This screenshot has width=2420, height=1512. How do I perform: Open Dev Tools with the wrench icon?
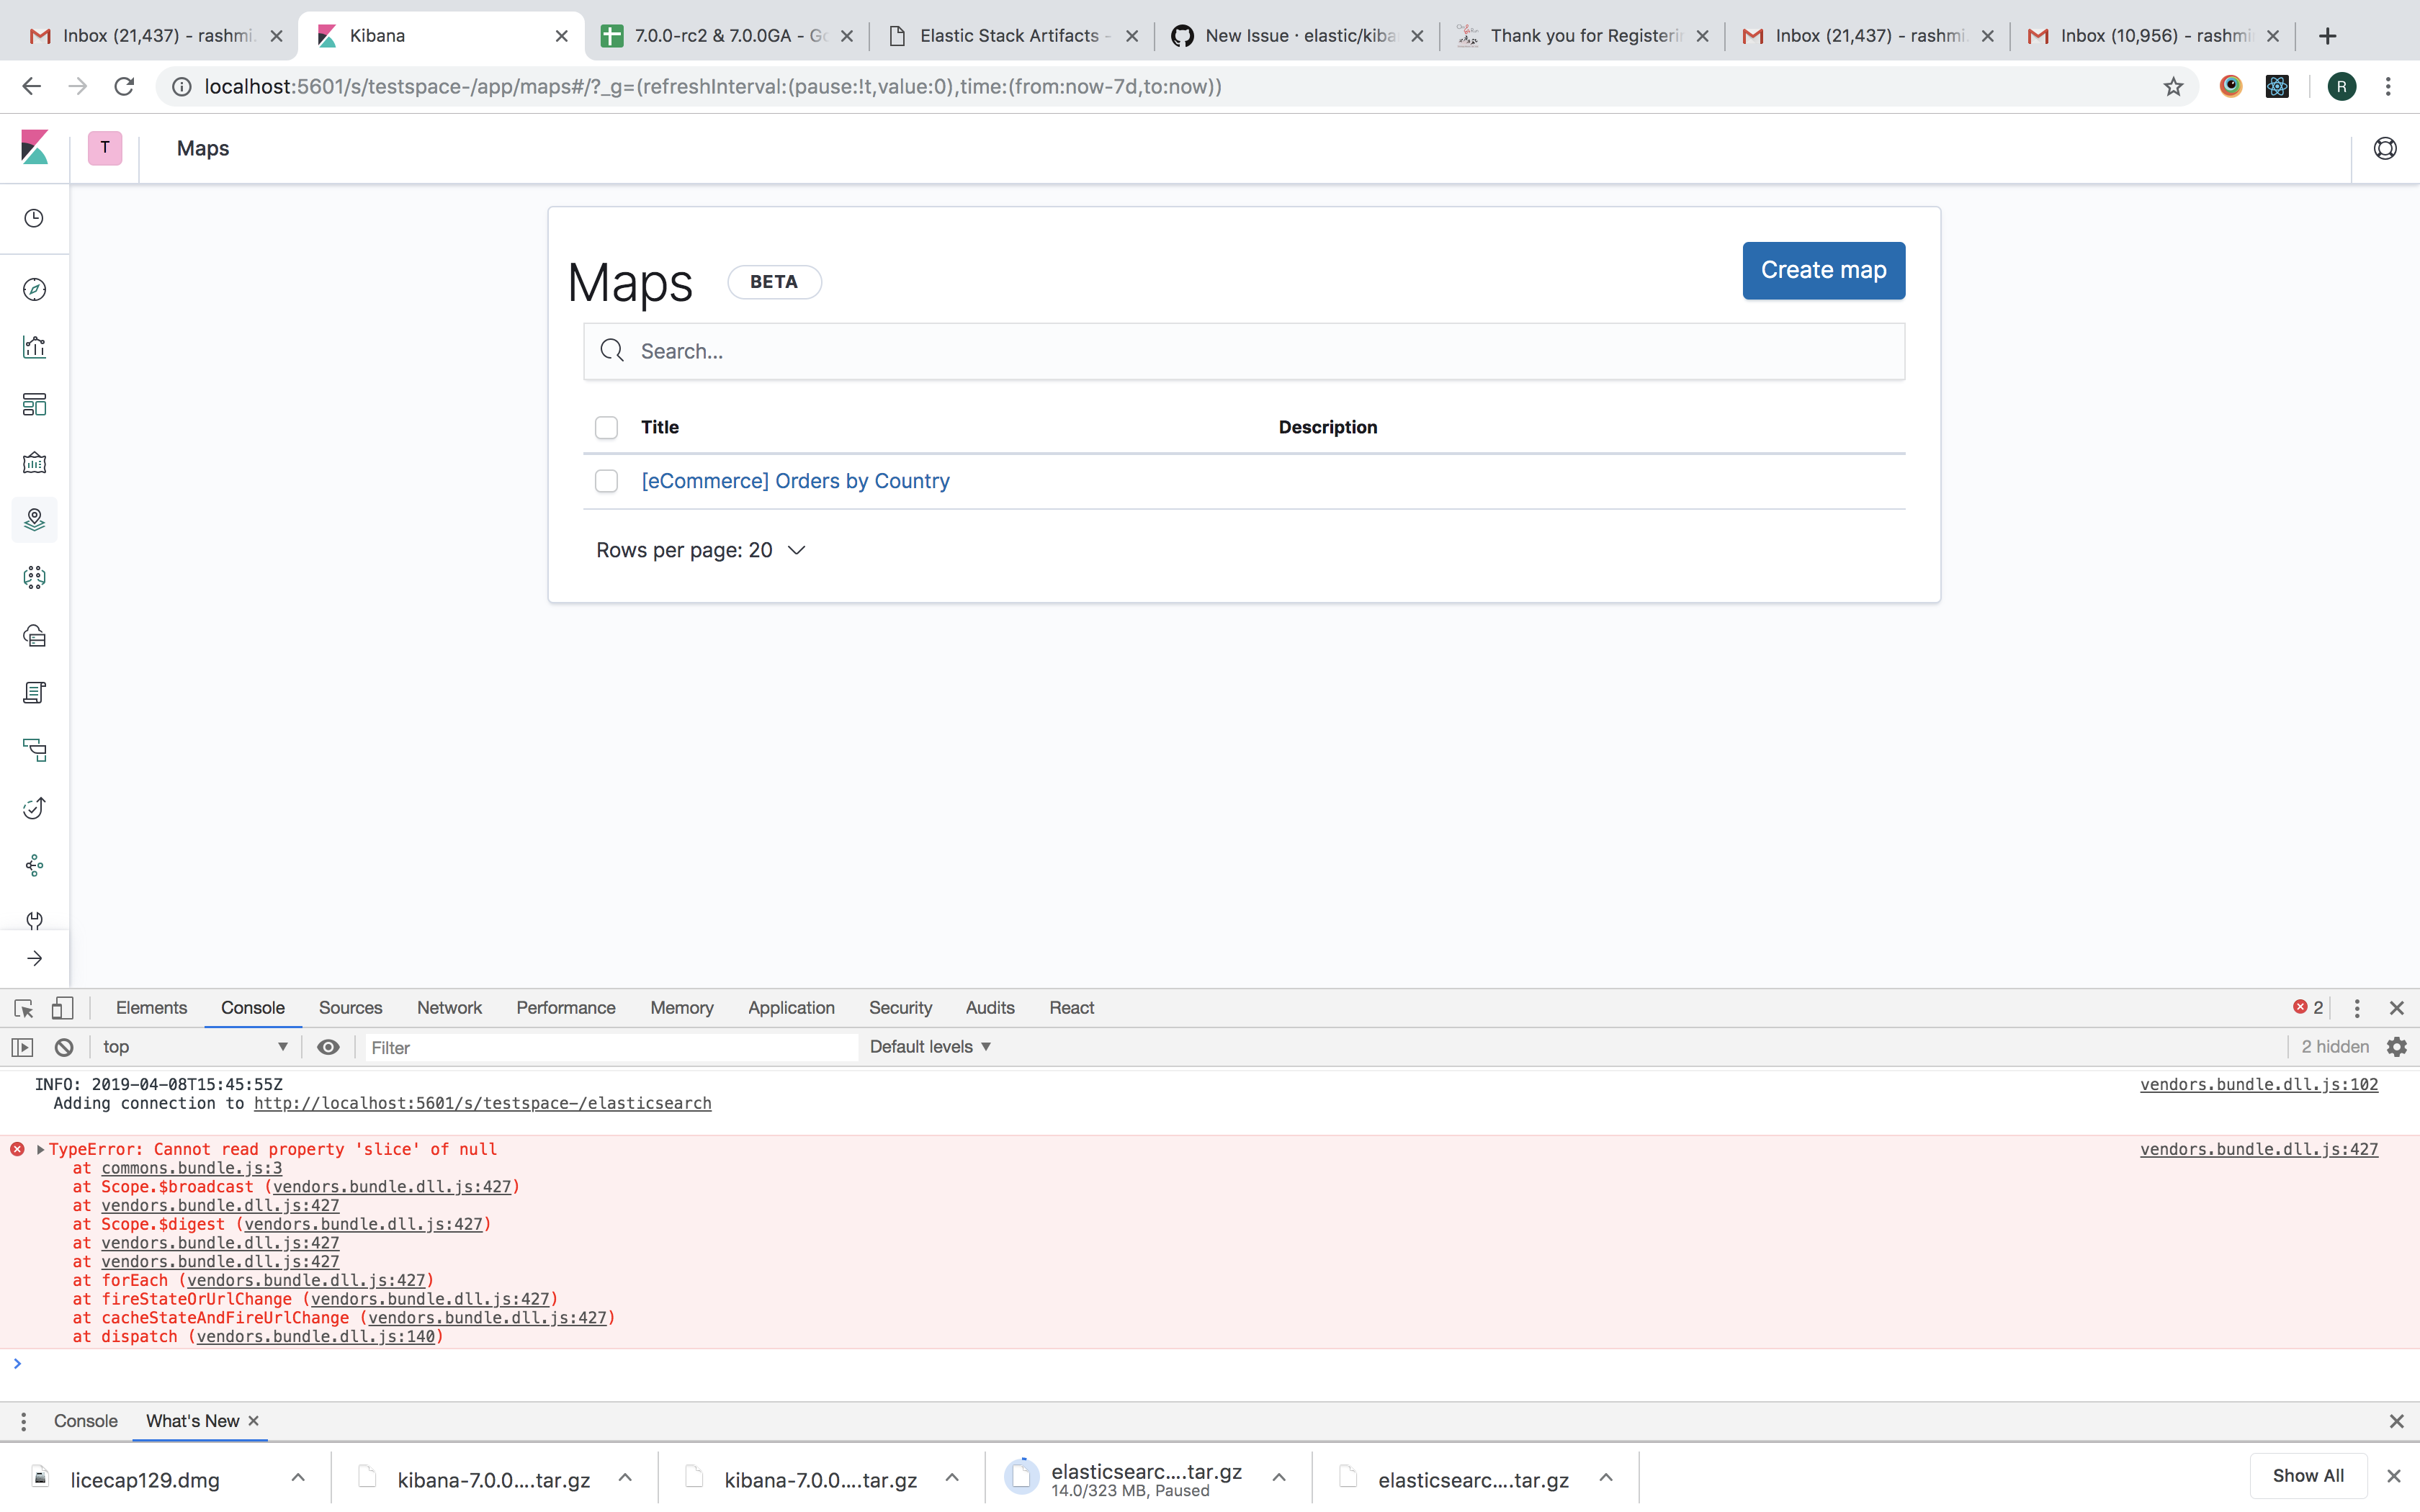(x=35, y=921)
